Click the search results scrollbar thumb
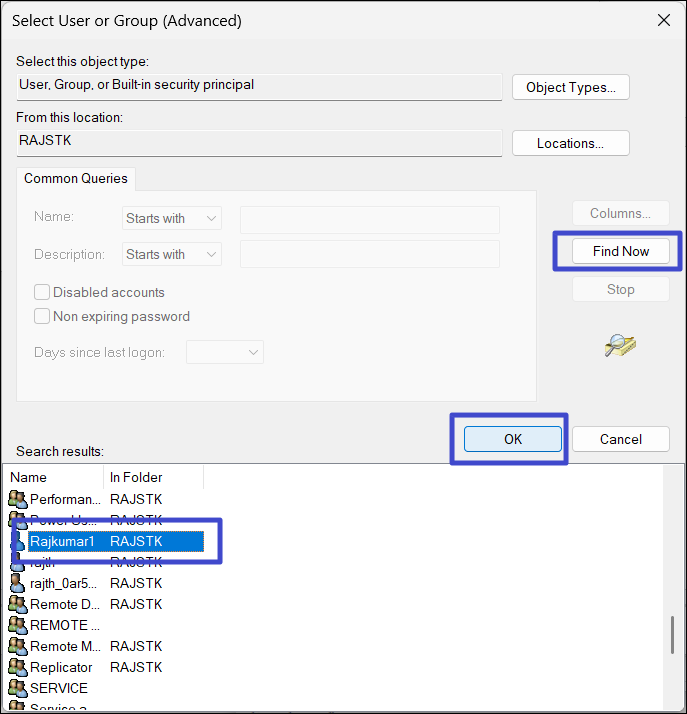The height and width of the screenshot is (714, 687). 672,635
